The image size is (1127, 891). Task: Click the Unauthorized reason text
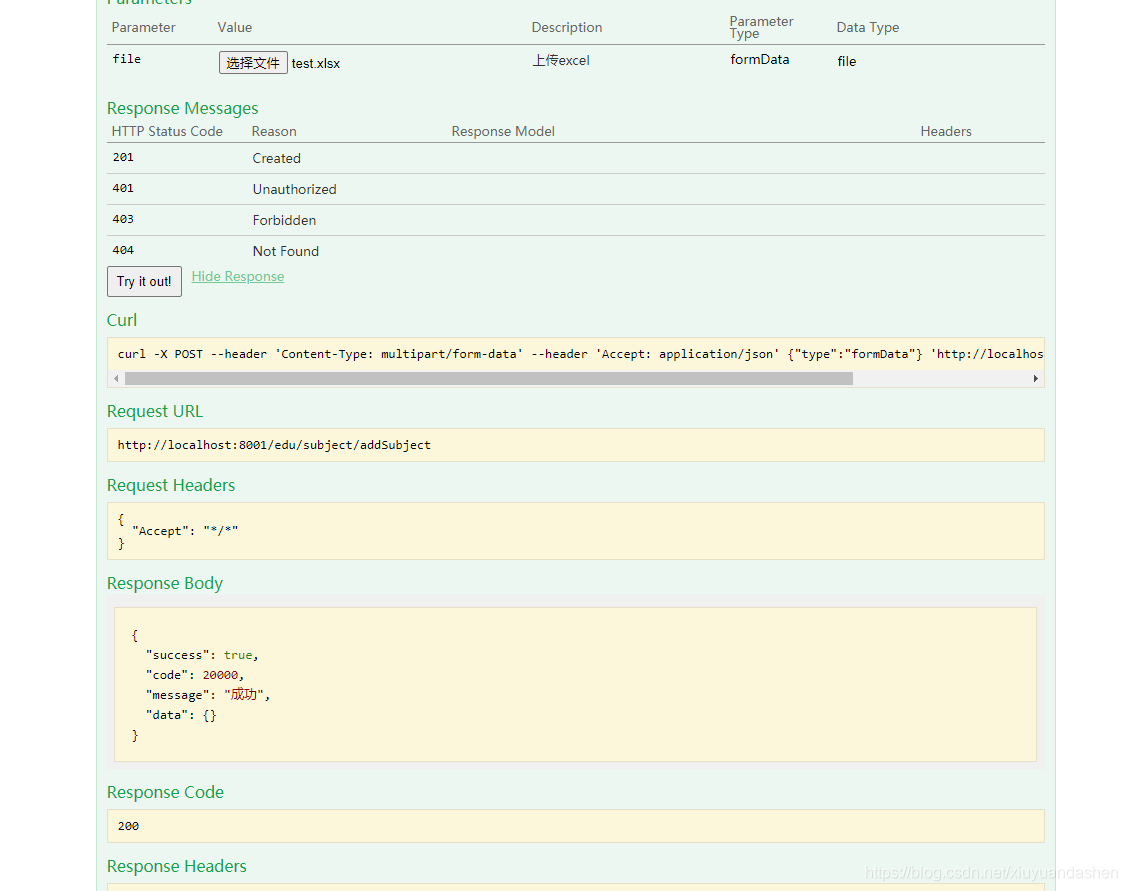(x=295, y=189)
